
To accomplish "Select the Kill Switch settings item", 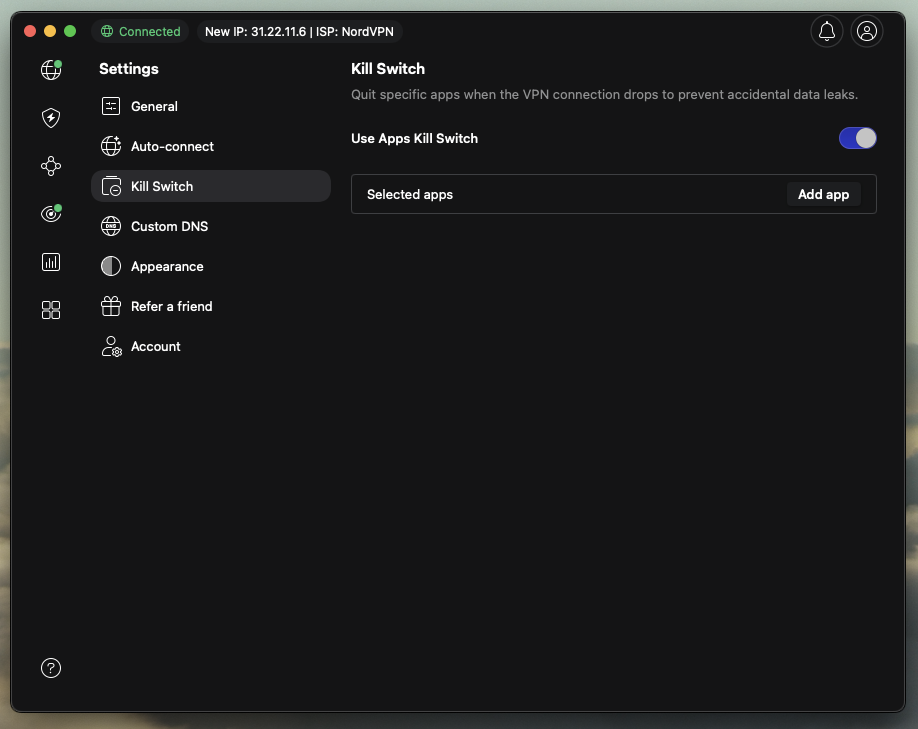I will tap(211, 186).
